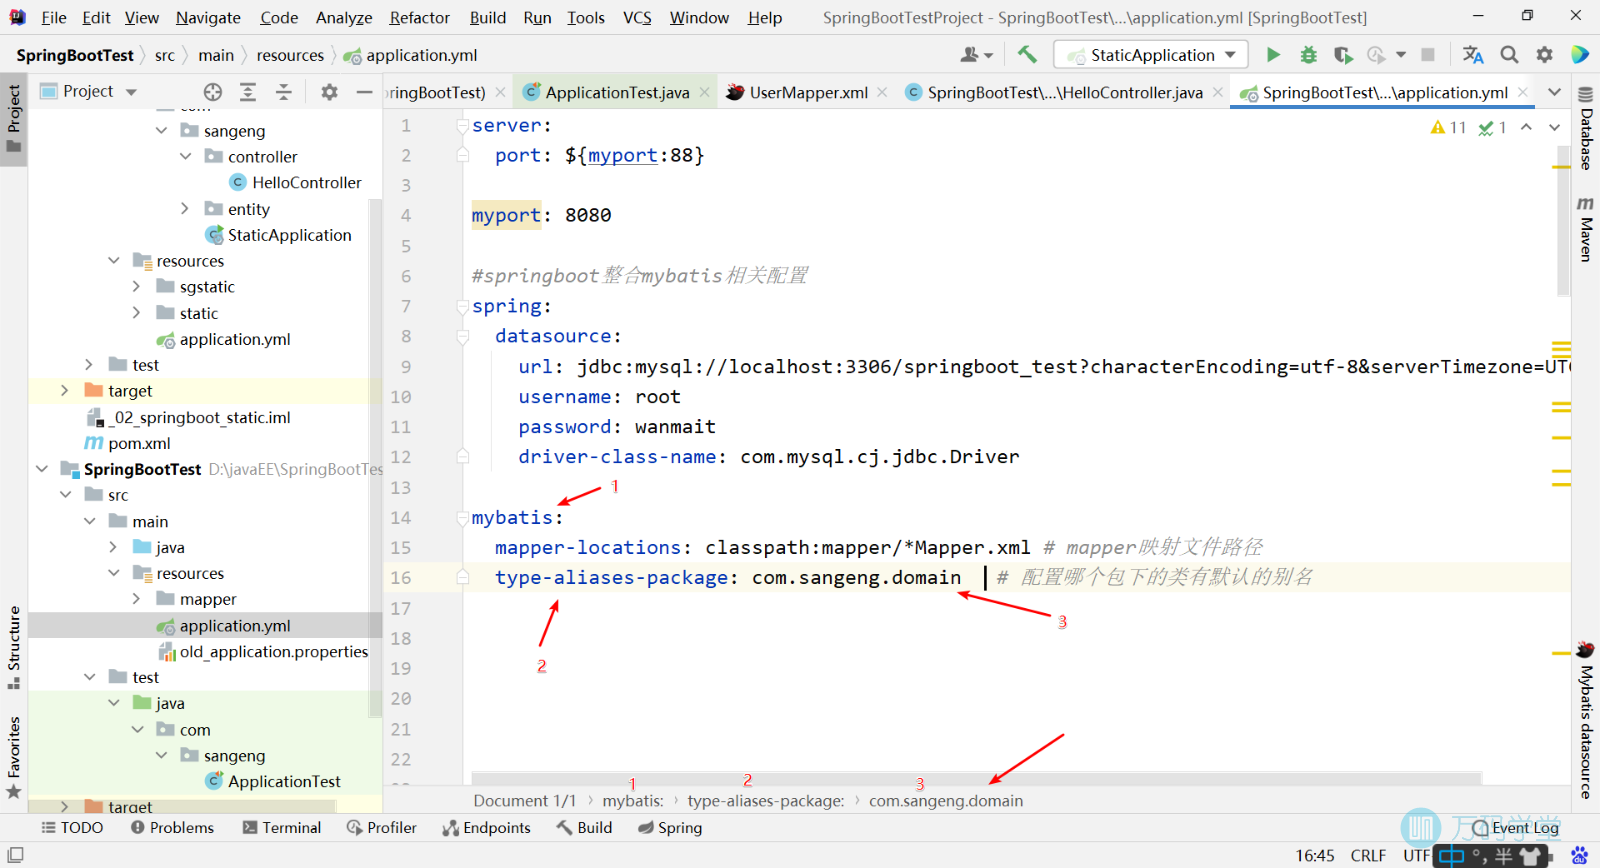This screenshot has width=1600, height=868.
Task: Open the VCS menu
Action: 637,17
